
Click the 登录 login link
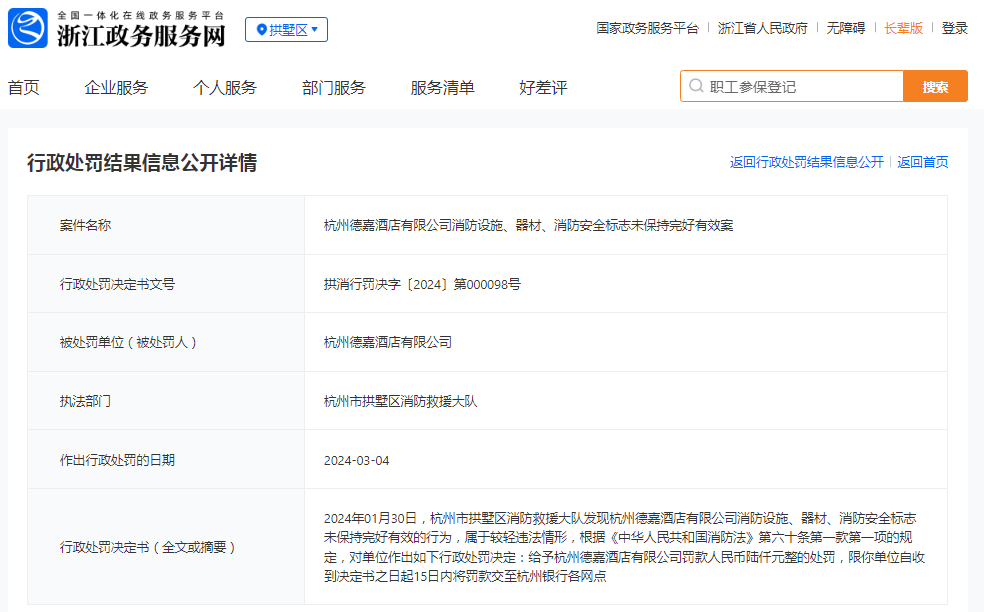955,28
